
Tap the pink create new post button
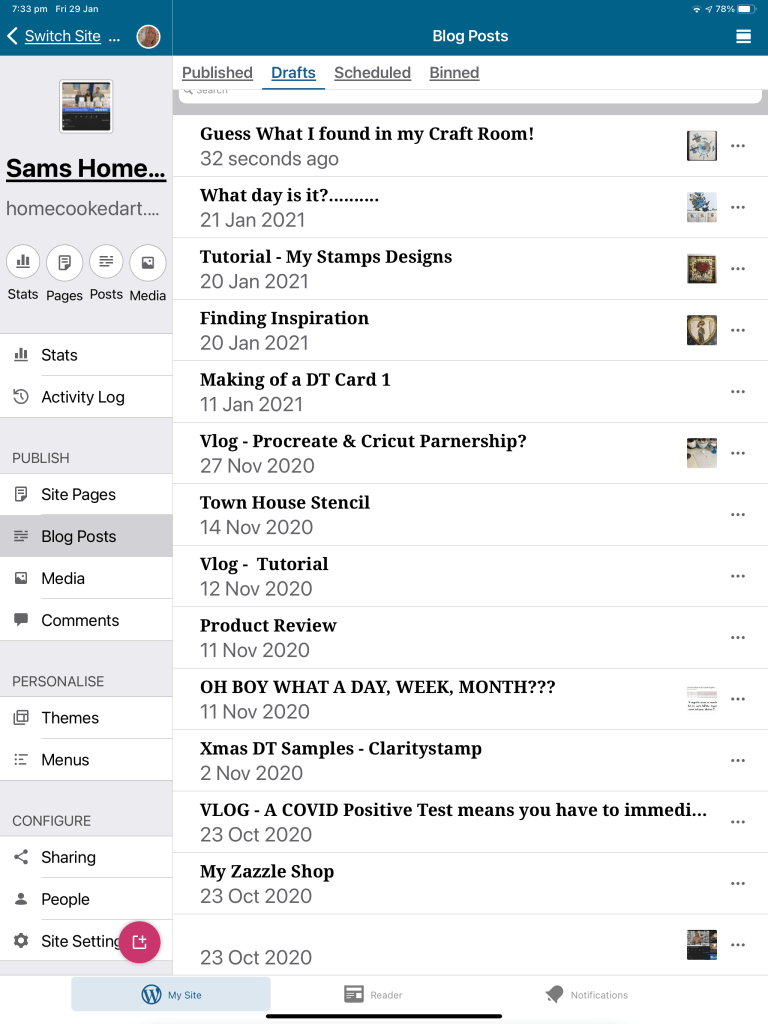pyautogui.click(x=139, y=941)
